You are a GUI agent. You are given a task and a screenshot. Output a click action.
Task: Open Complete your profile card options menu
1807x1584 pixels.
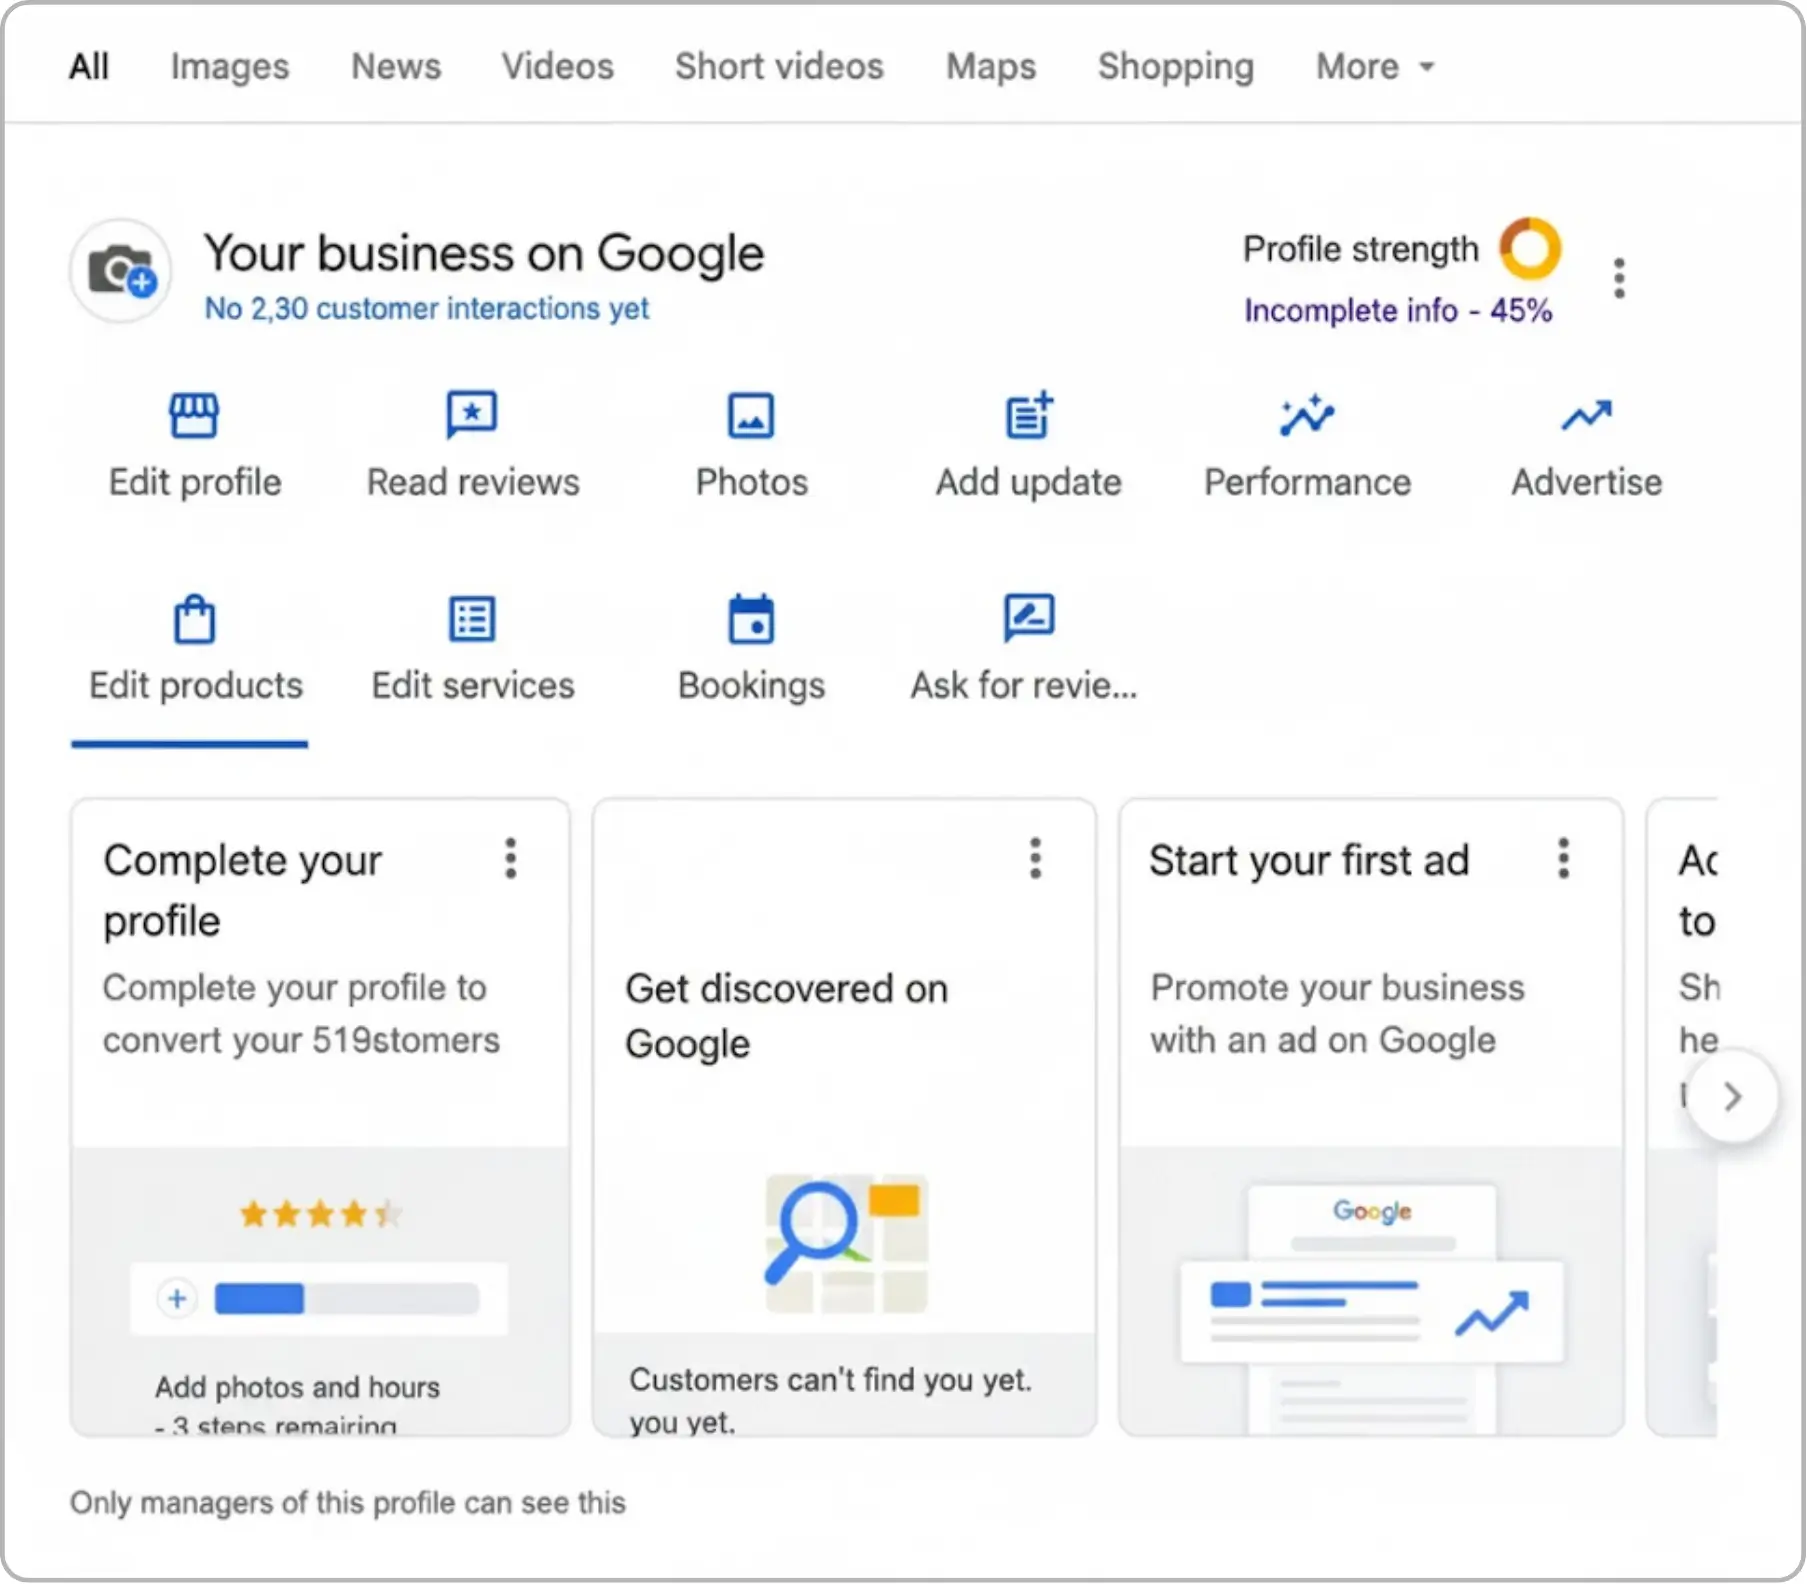point(511,858)
